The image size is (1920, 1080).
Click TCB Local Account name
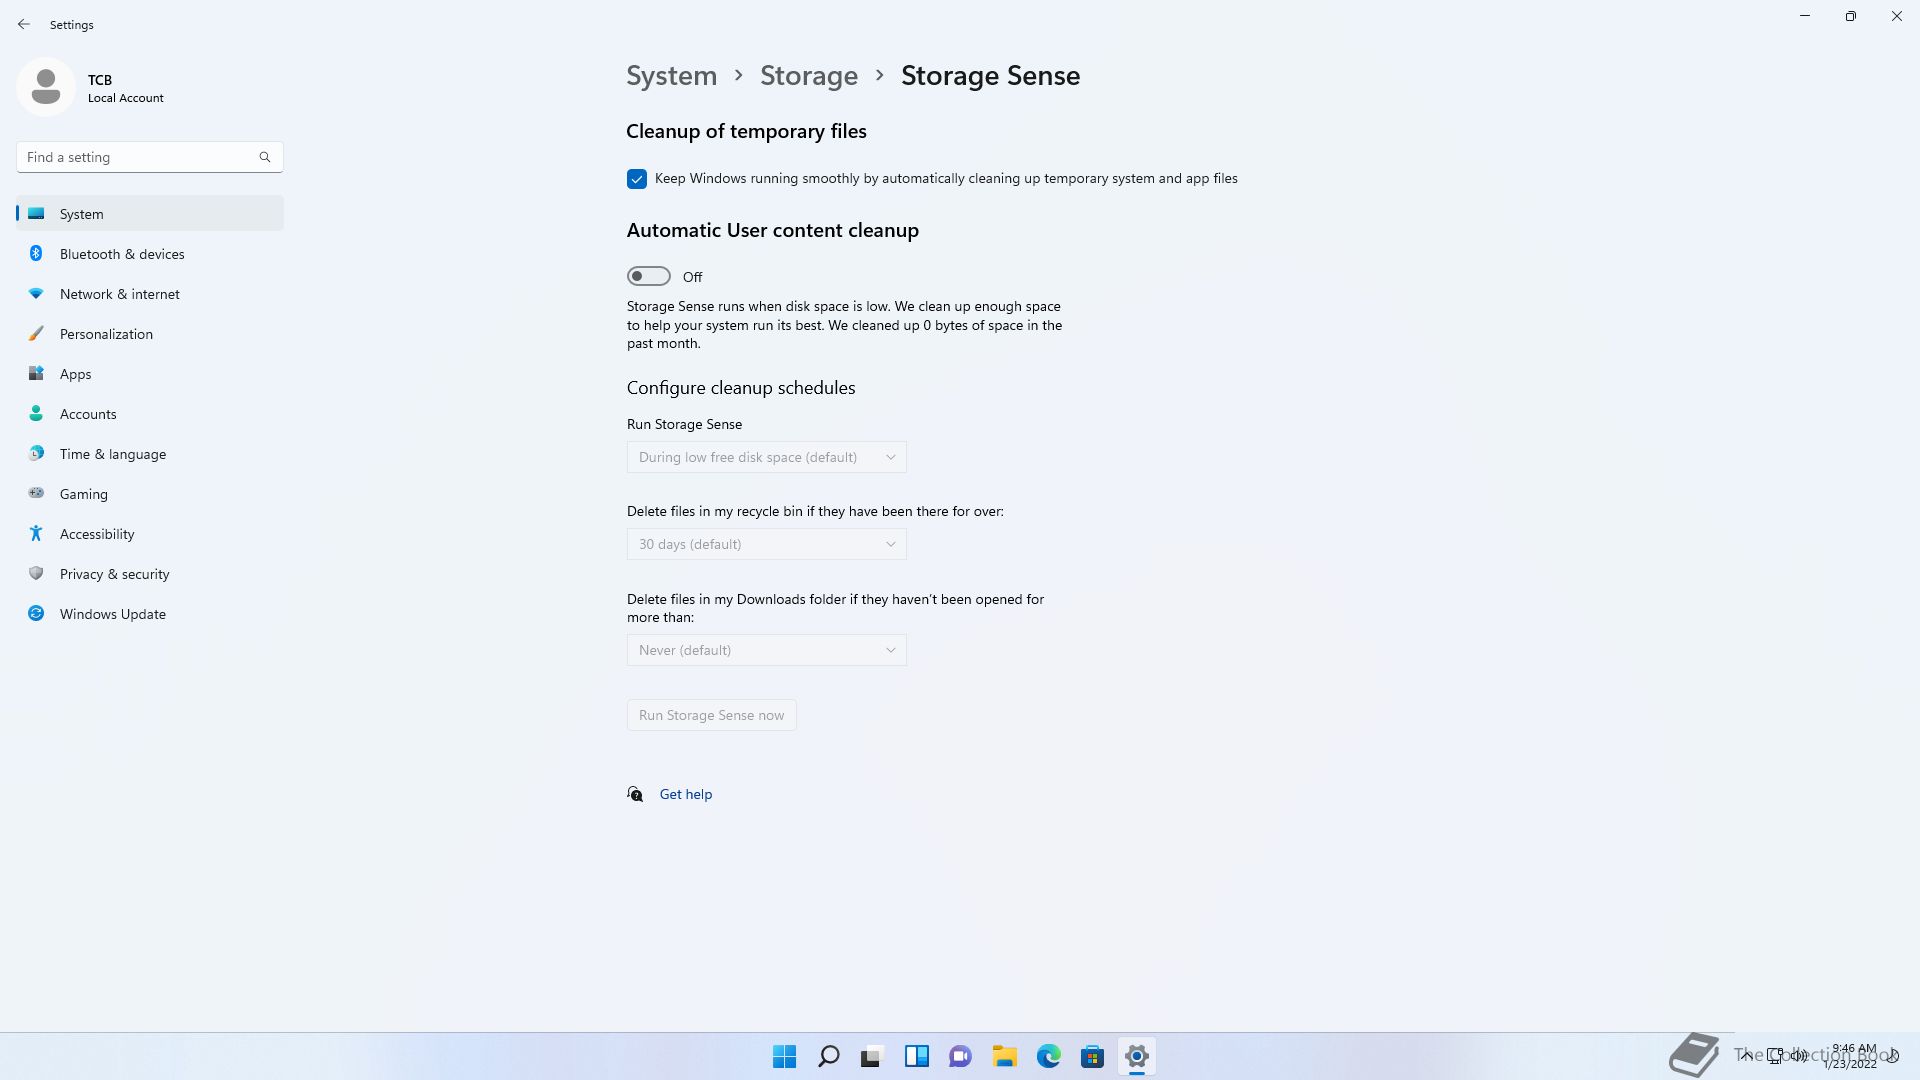126,88
